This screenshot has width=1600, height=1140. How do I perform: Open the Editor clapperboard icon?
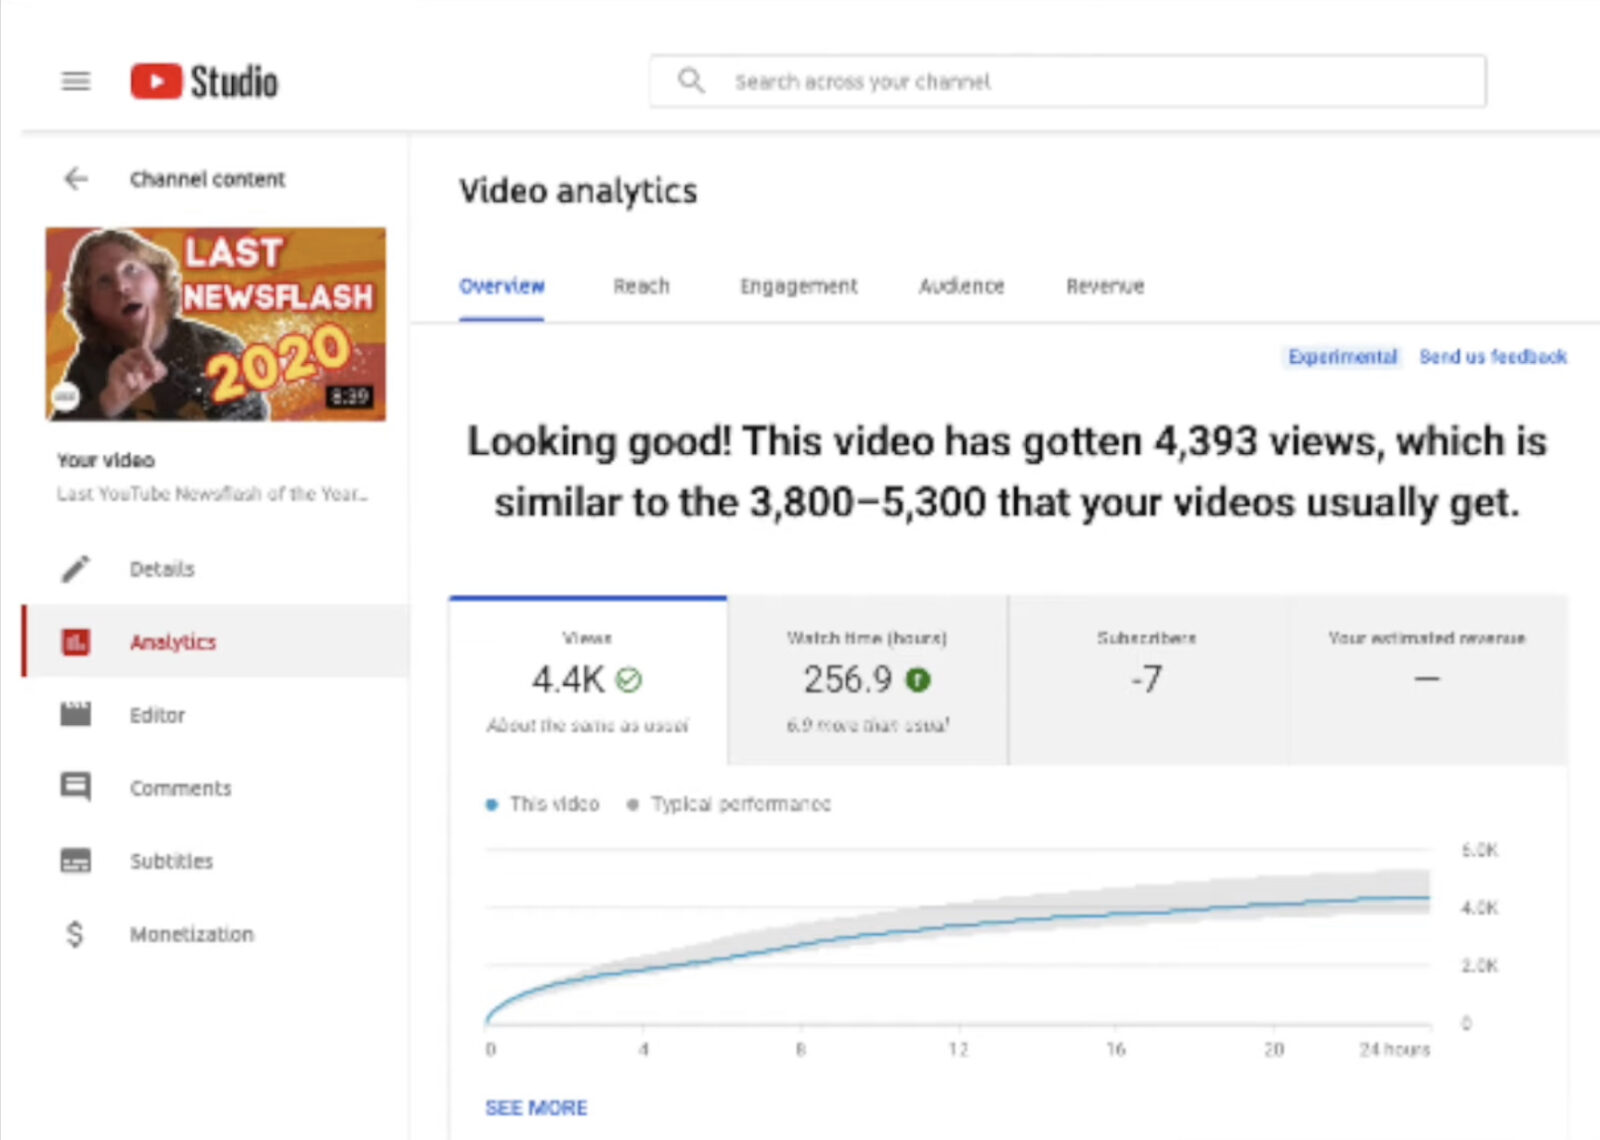74,714
